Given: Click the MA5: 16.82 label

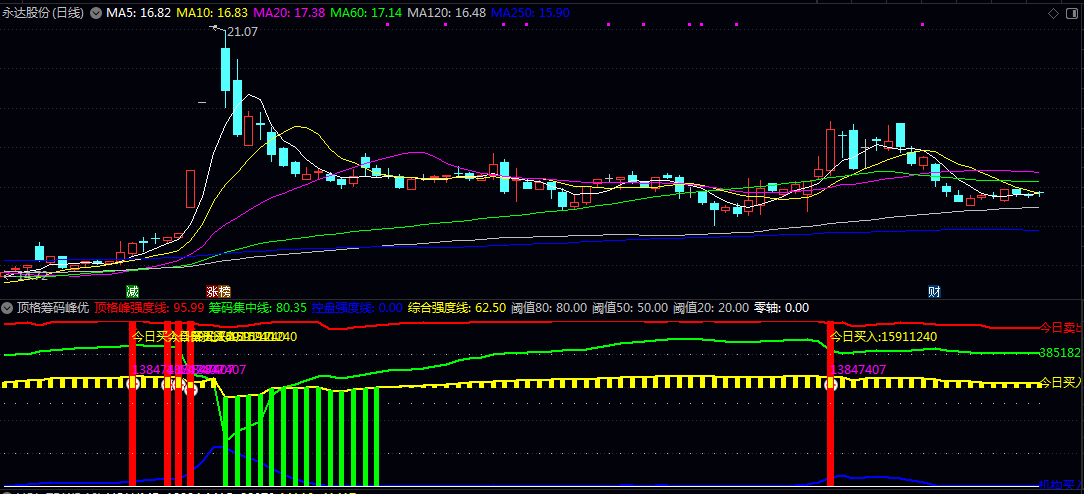Looking at the screenshot, I should click(138, 12).
